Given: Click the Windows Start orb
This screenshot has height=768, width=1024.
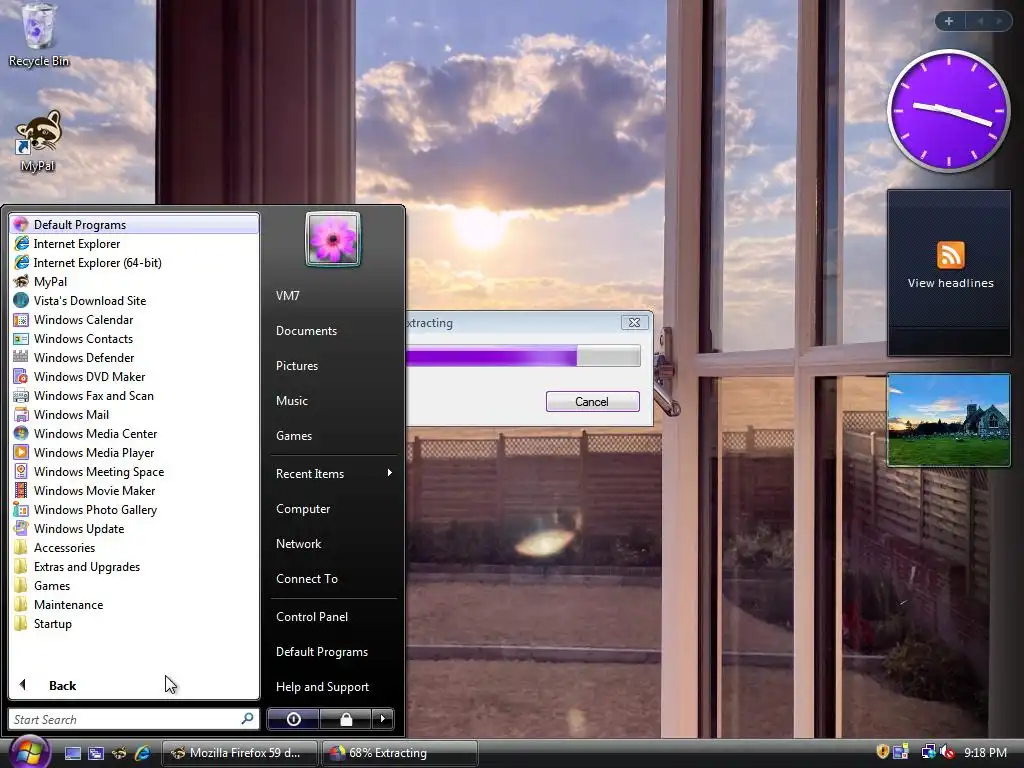Looking at the screenshot, I should pos(29,752).
